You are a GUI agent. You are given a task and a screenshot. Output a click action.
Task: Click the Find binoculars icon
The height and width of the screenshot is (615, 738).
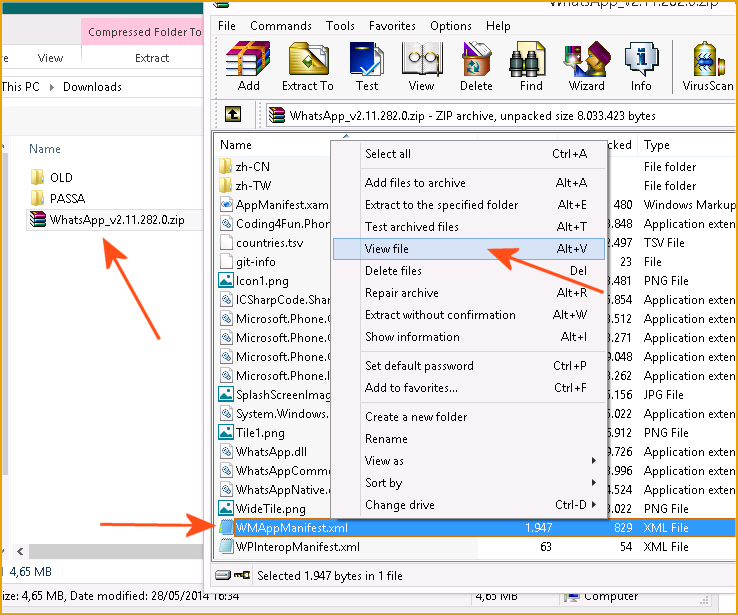(x=528, y=59)
